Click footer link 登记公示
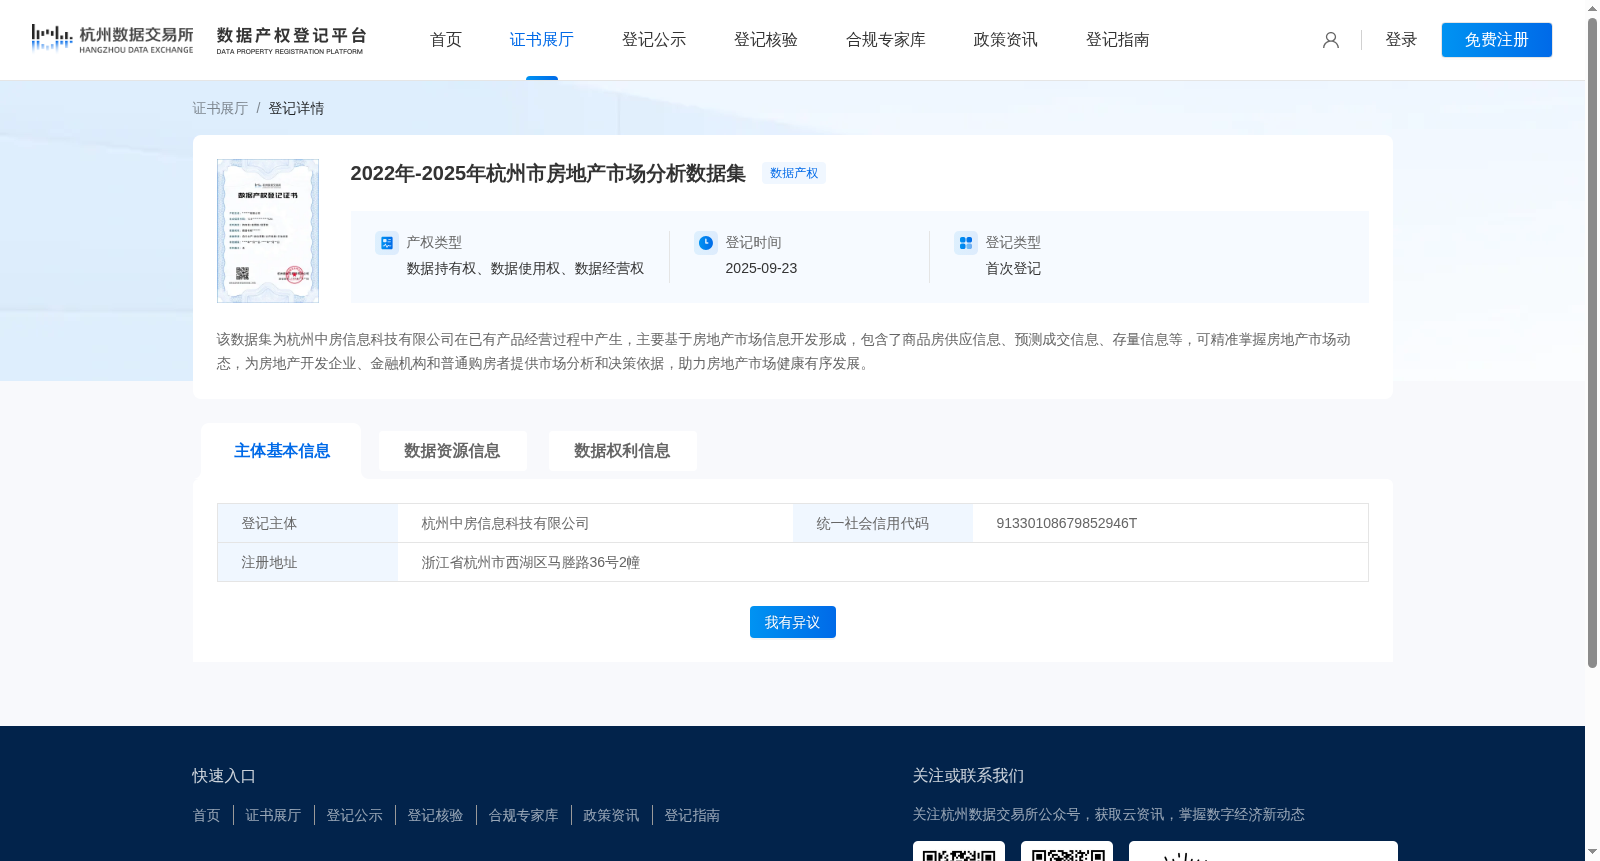The image size is (1600, 861). pyautogui.click(x=354, y=815)
